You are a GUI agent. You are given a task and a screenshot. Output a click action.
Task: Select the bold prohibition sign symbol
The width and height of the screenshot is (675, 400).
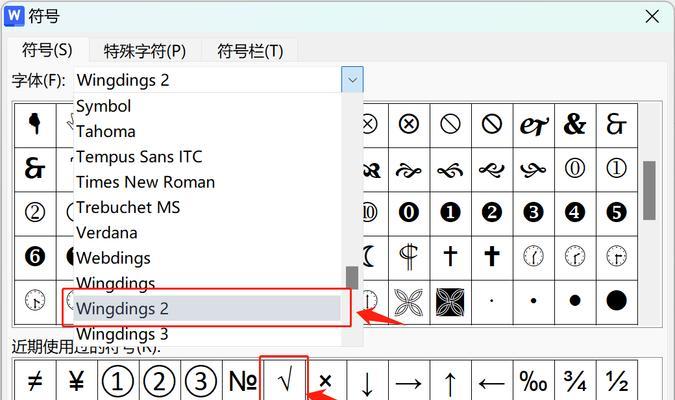click(492, 125)
